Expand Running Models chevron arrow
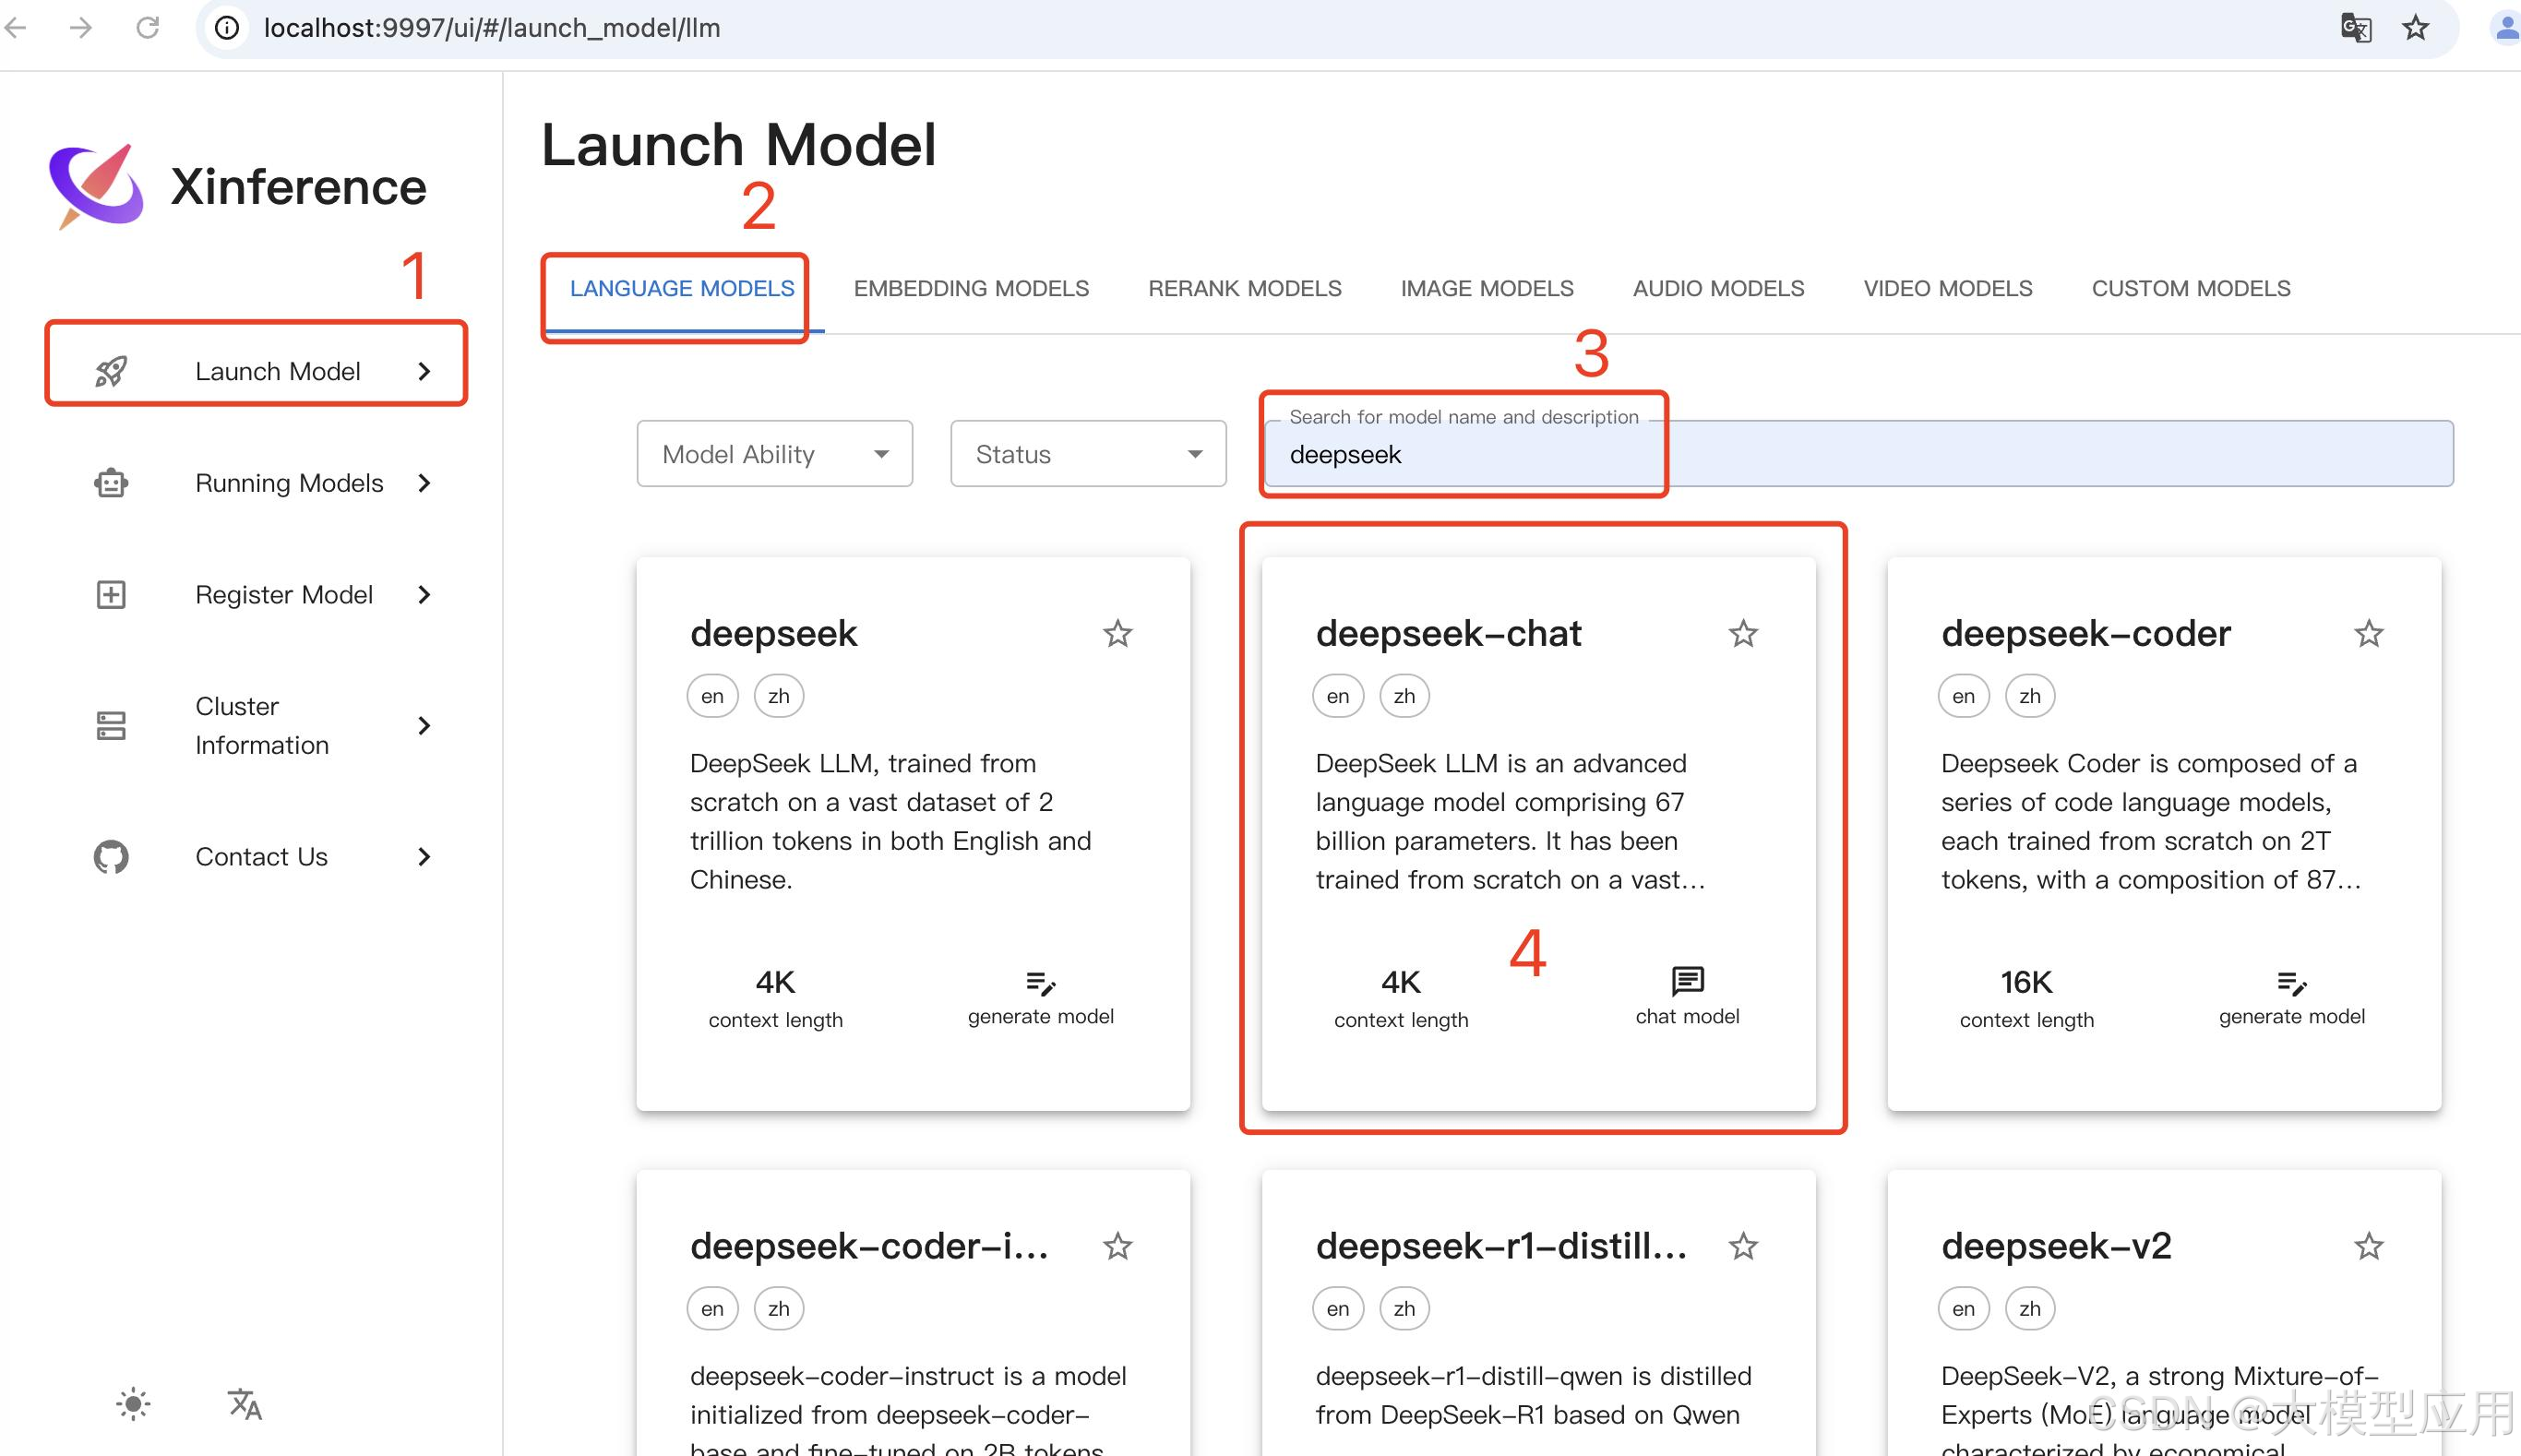This screenshot has width=2521, height=1456. (x=424, y=483)
